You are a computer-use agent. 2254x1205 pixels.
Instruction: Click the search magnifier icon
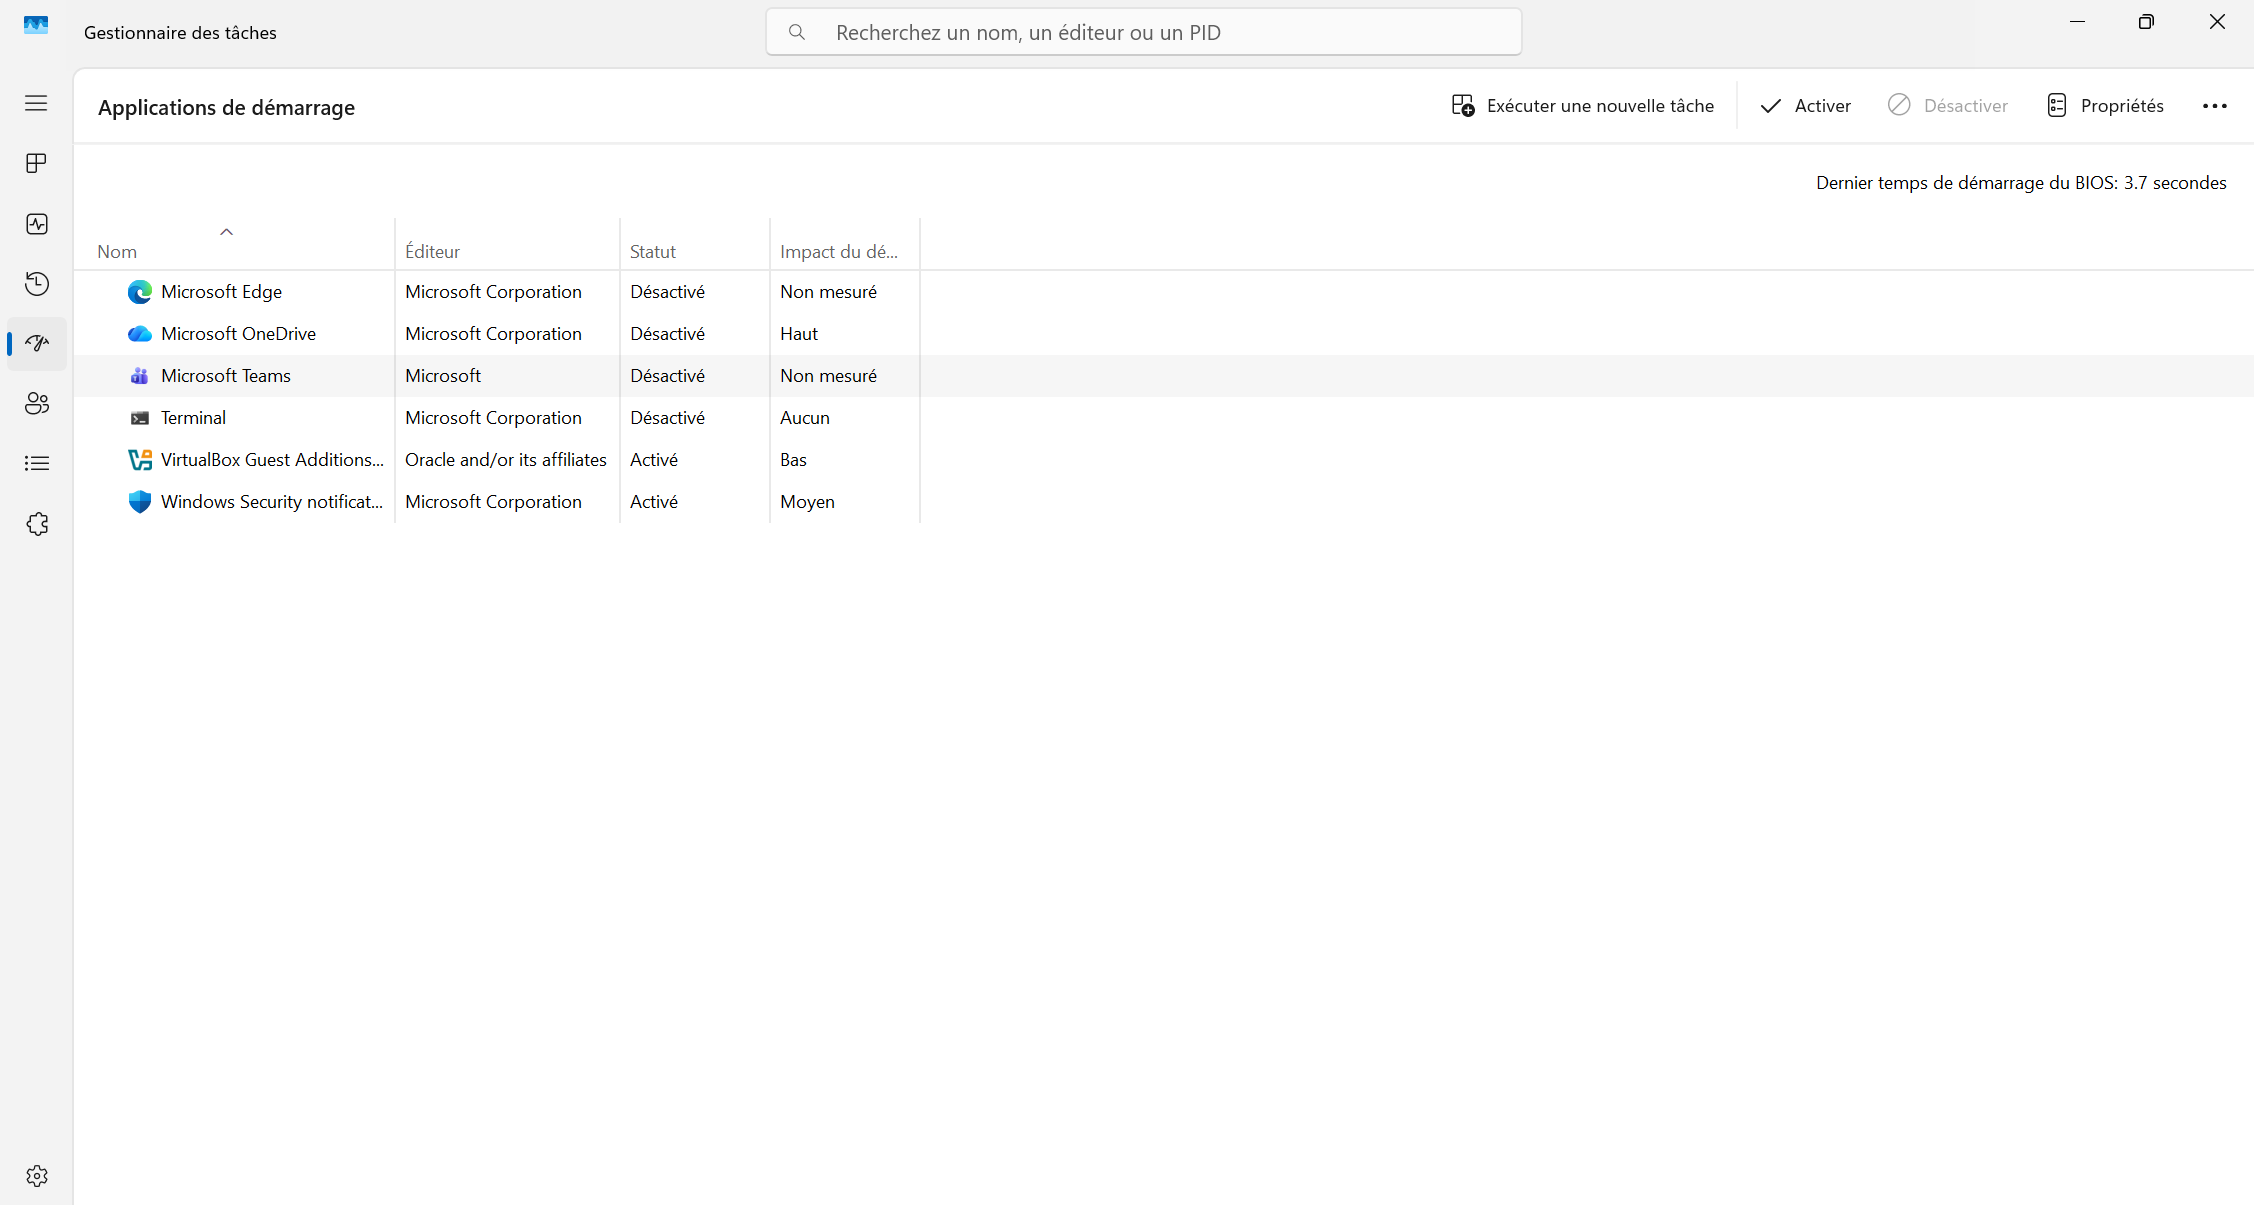pos(797,32)
